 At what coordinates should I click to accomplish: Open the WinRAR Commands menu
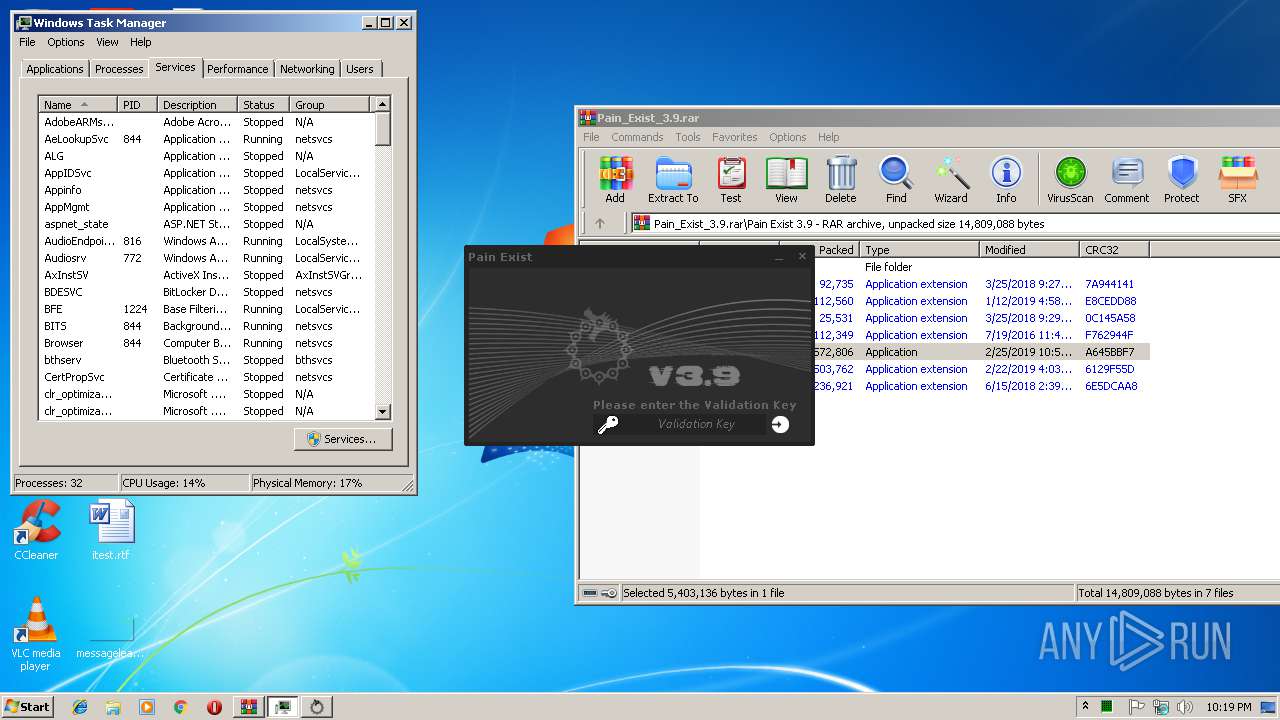[637, 137]
